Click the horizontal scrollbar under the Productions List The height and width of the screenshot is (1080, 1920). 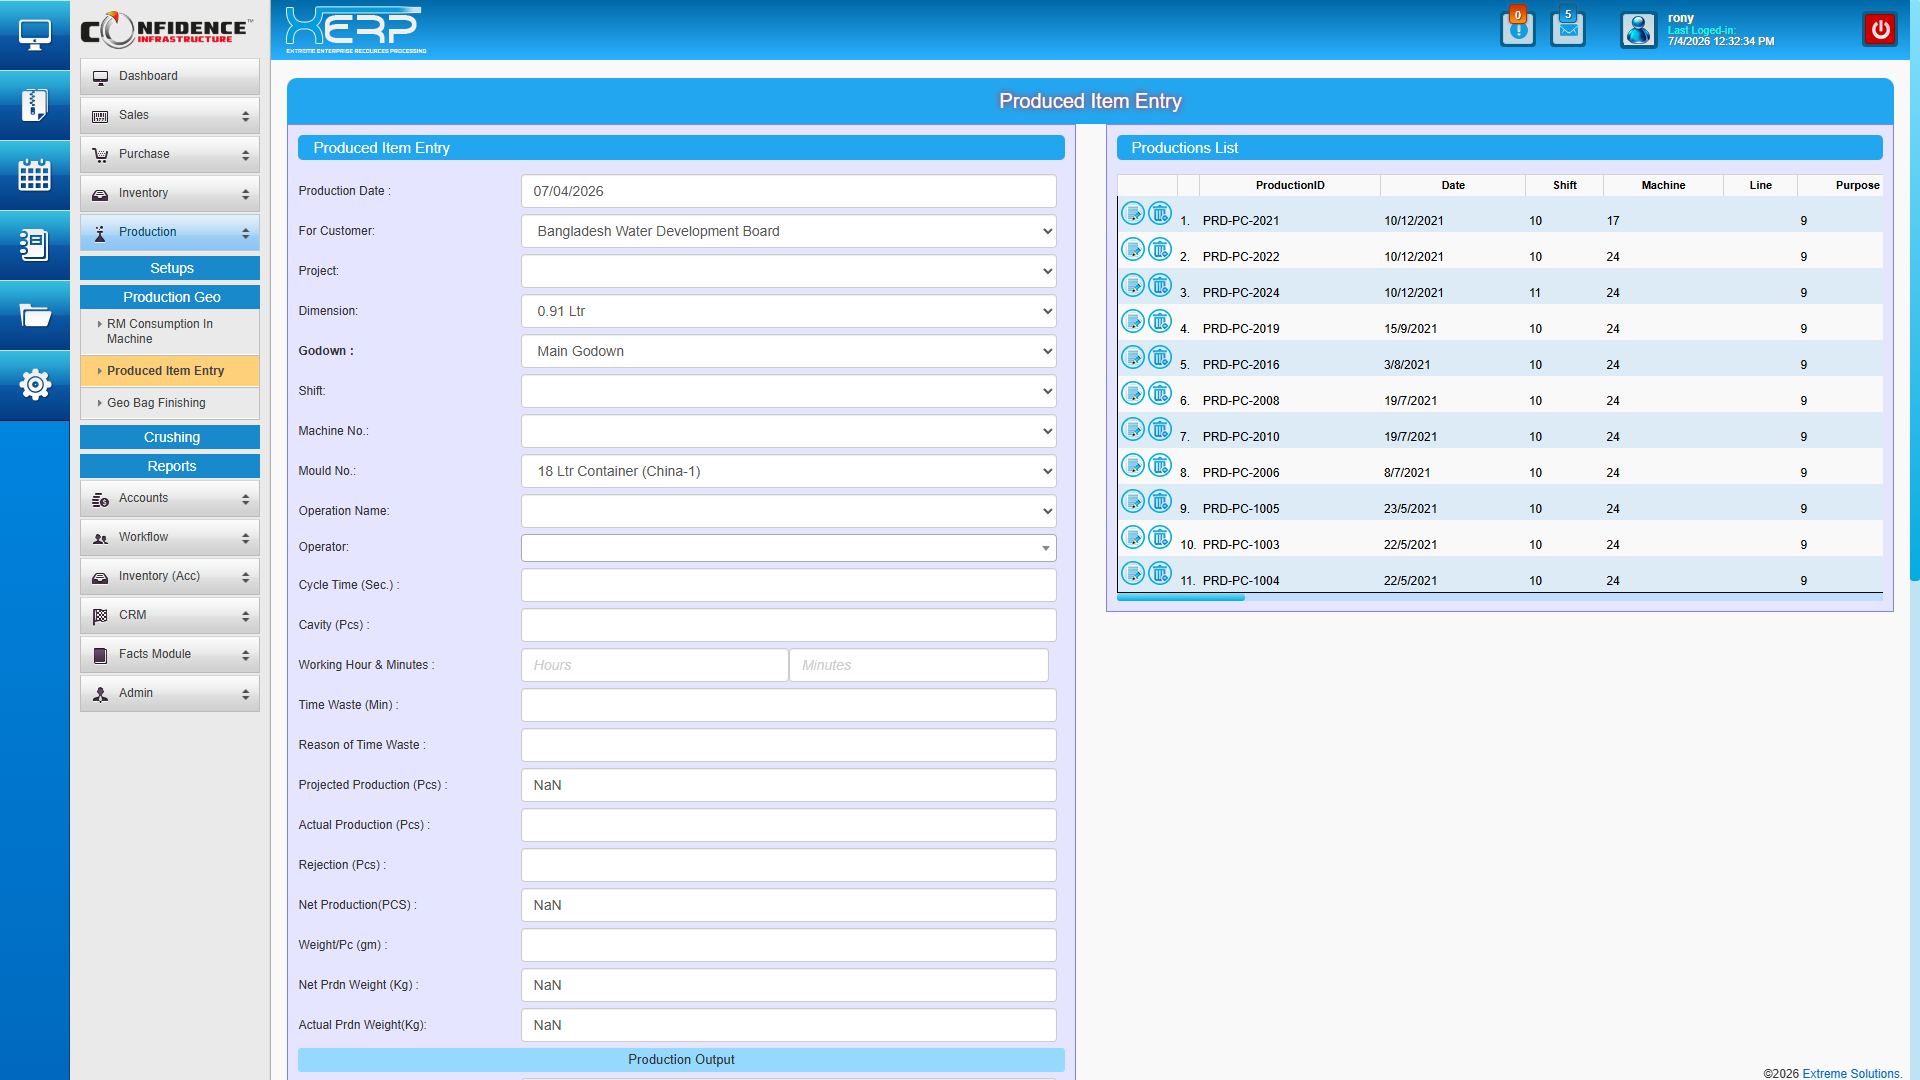pyautogui.click(x=1181, y=598)
